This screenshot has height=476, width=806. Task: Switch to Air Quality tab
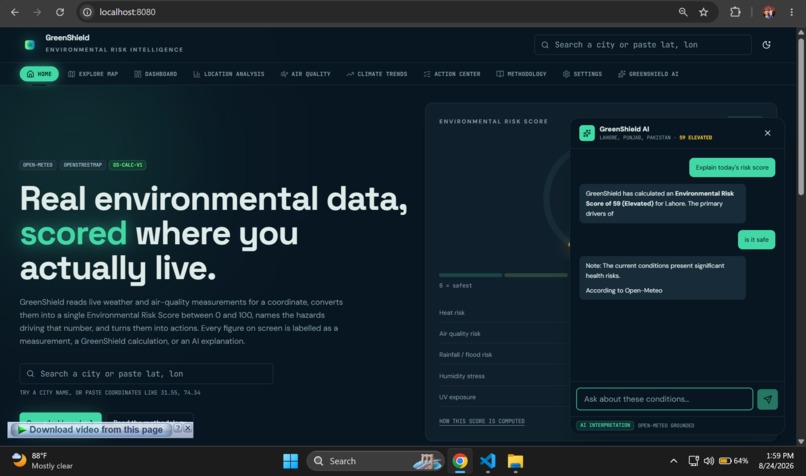[305, 74]
